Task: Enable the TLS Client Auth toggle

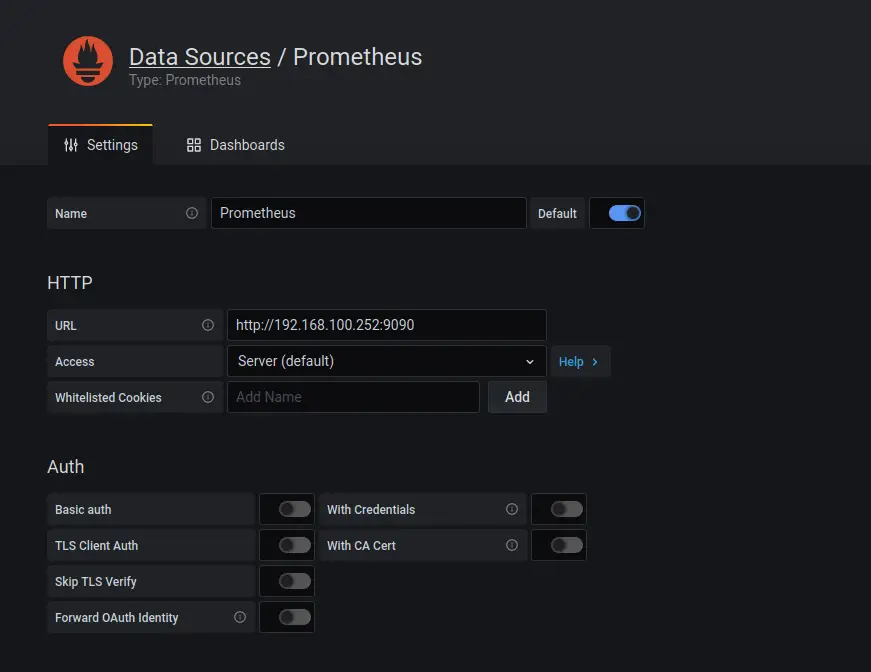Action: point(294,545)
